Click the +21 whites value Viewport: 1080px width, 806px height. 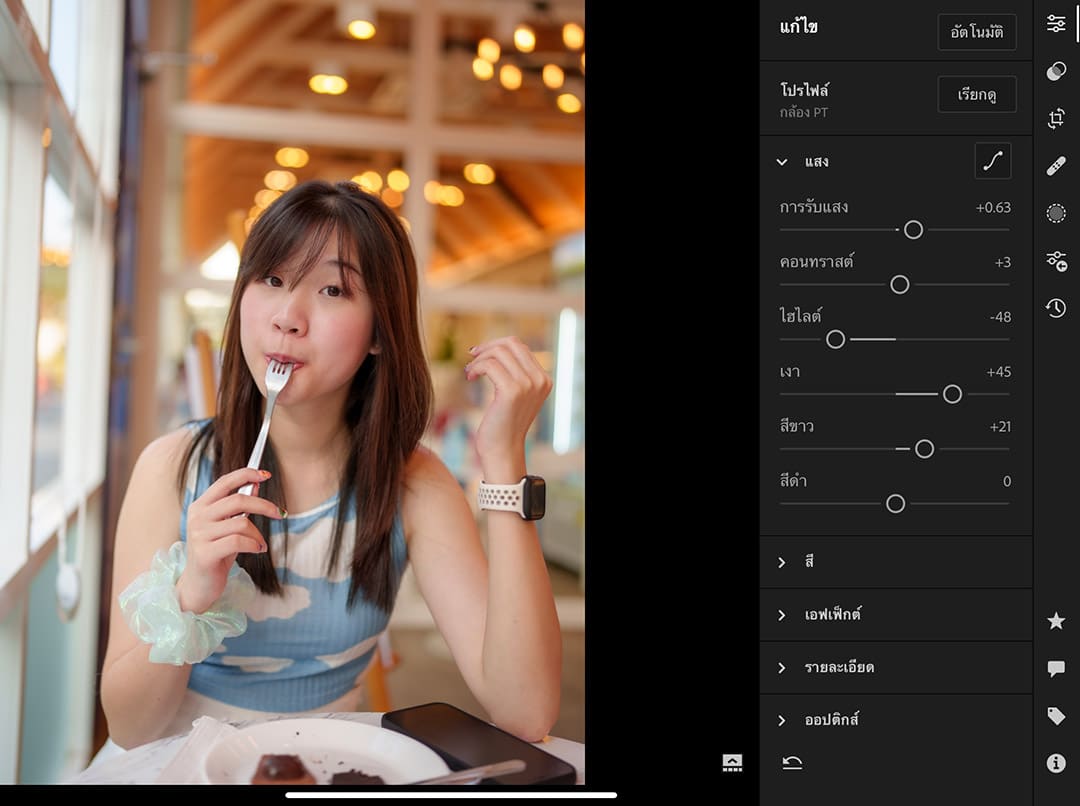tap(1000, 426)
